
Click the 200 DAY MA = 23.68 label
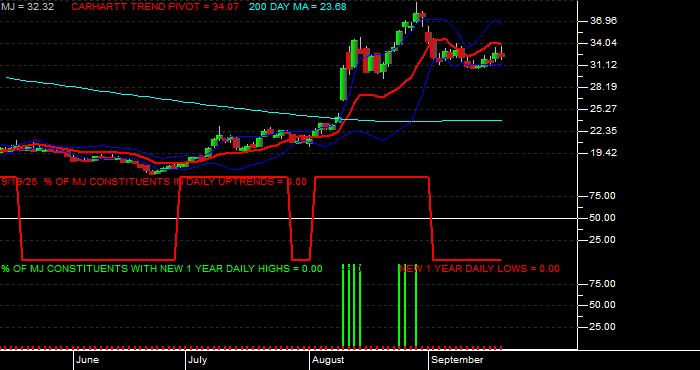pos(297,7)
